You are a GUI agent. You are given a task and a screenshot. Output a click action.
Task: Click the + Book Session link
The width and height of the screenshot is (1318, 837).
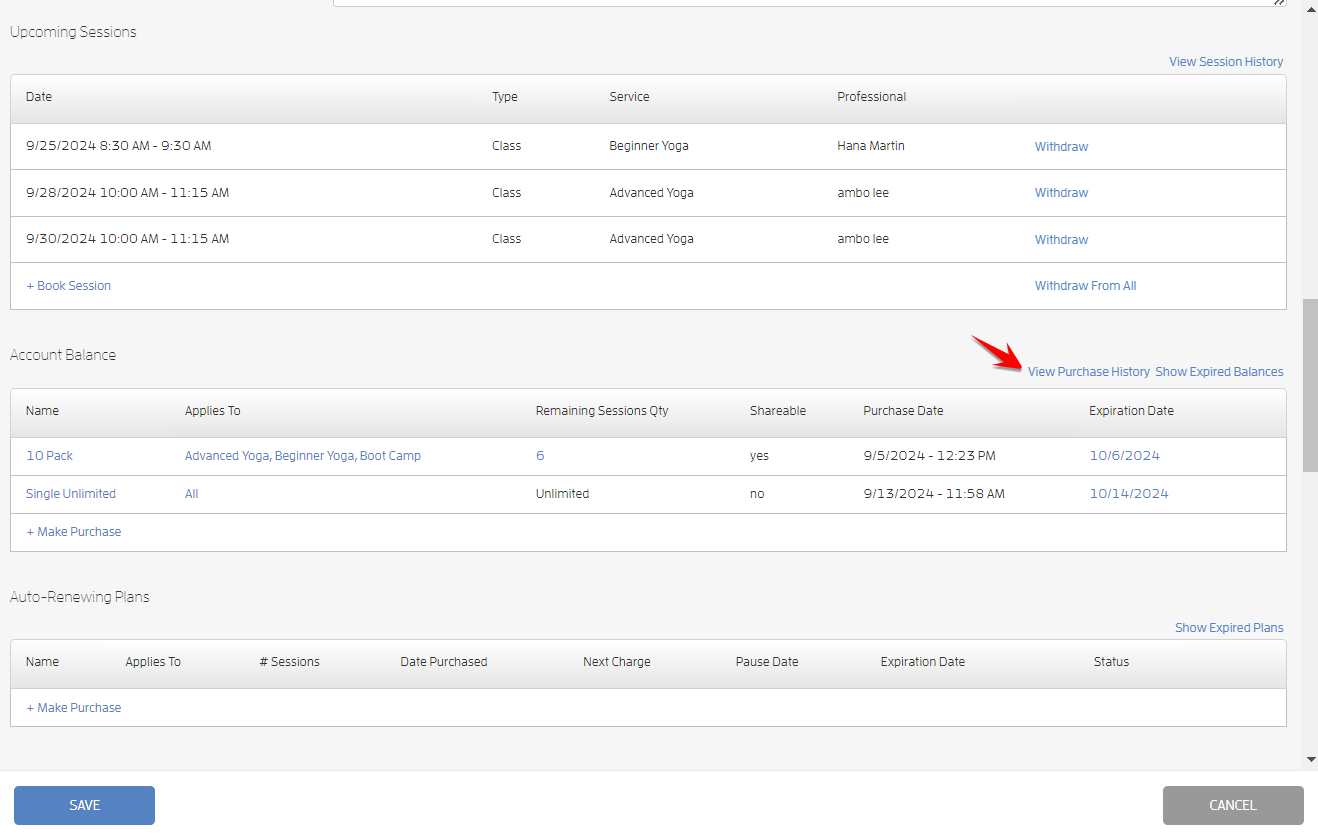pos(68,286)
